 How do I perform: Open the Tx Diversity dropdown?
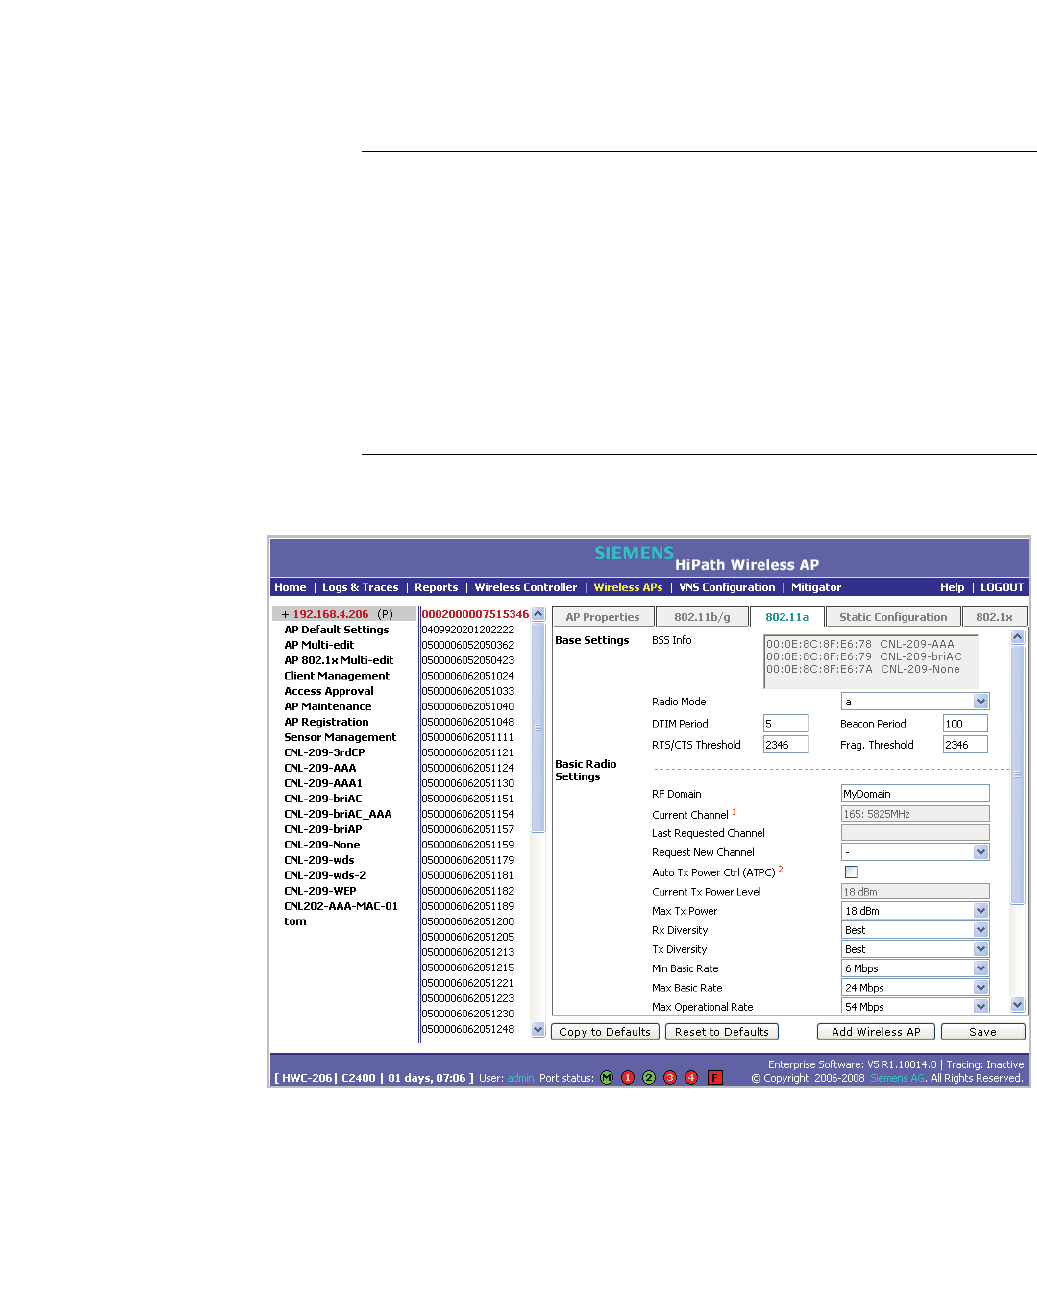pyautogui.click(x=914, y=949)
